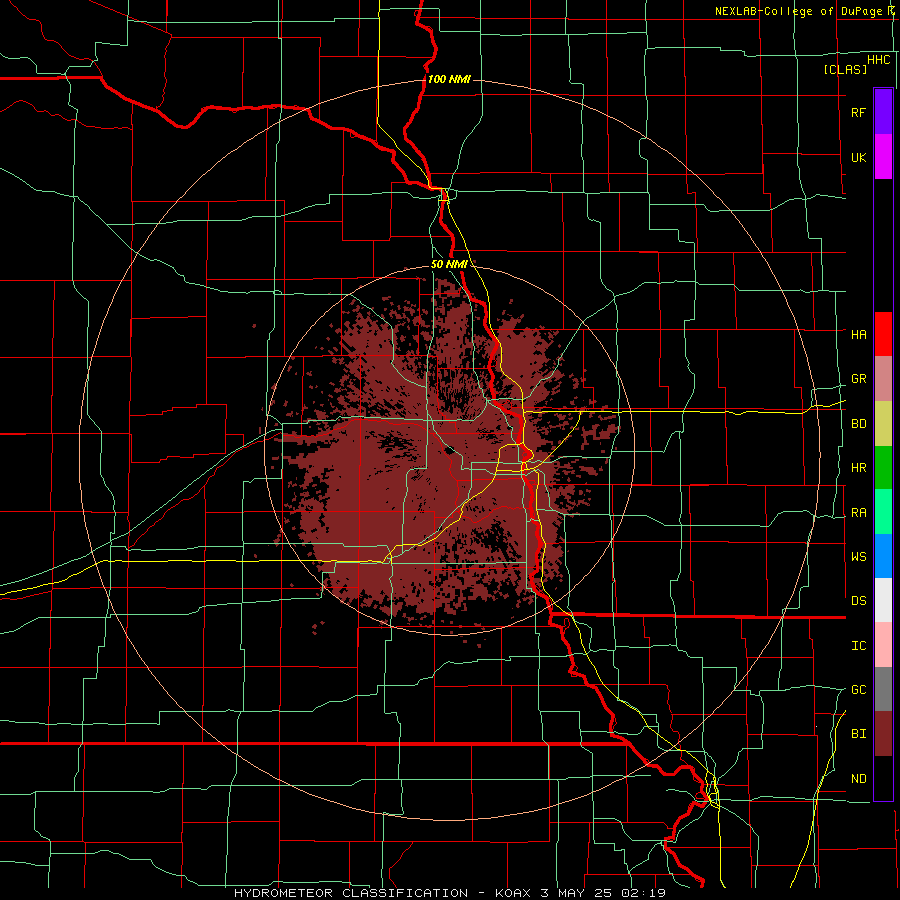The height and width of the screenshot is (900, 900).
Task: Click the RA legend label
Action: 858,513
